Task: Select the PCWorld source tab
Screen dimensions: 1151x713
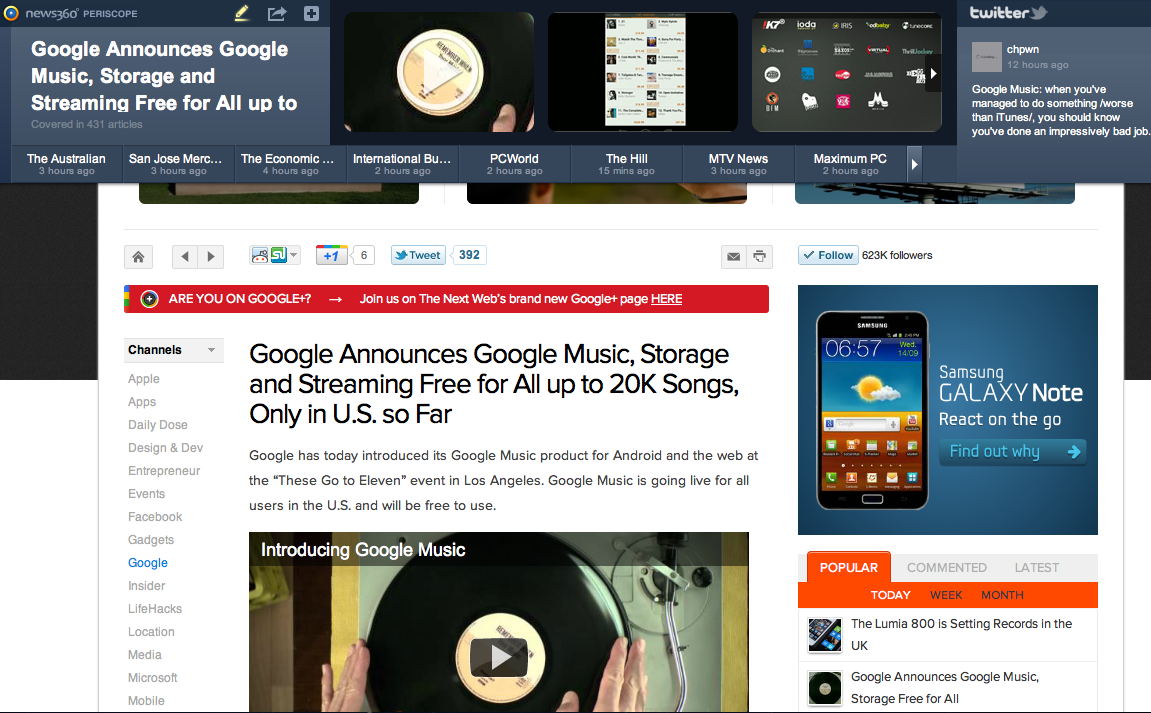Action: [515, 164]
